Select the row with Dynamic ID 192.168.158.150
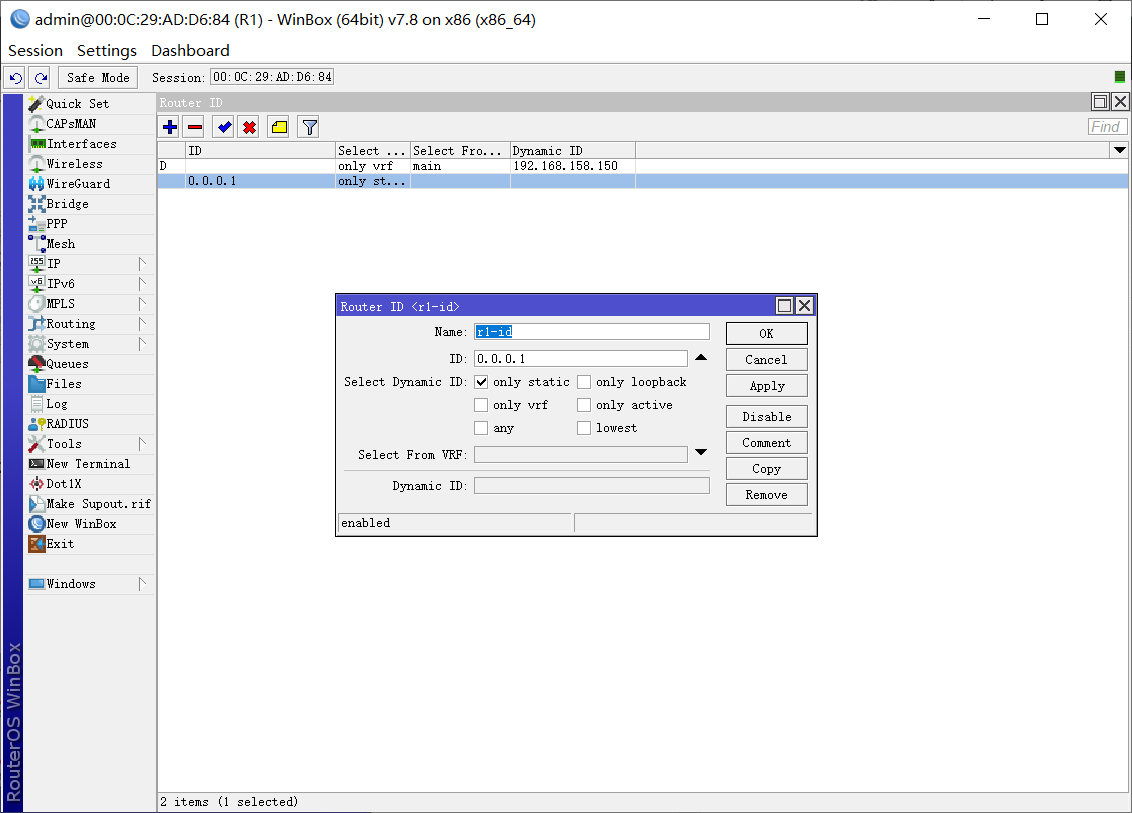This screenshot has height=813, width=1132. tap(643, 166)
